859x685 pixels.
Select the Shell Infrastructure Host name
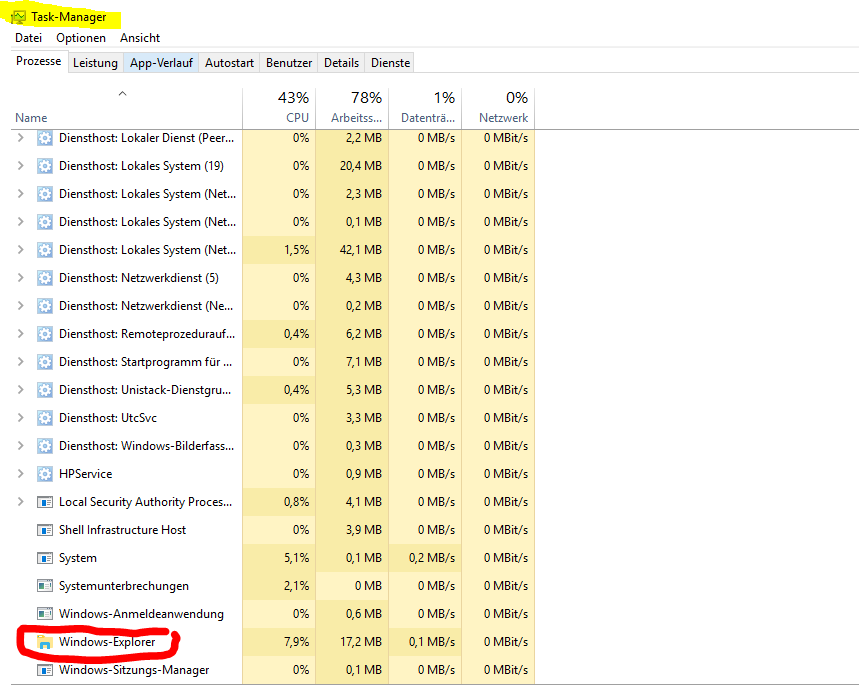pos(122,530)
